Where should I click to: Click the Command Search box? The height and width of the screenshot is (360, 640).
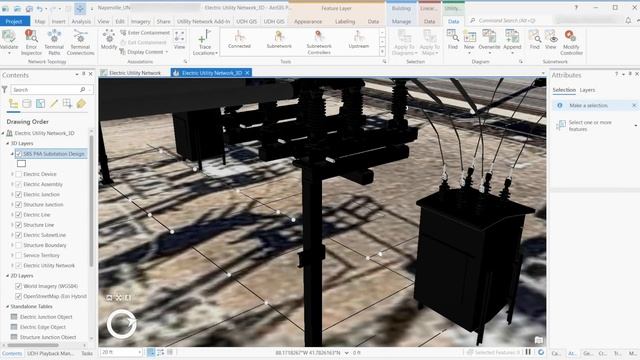pos(507,20)
